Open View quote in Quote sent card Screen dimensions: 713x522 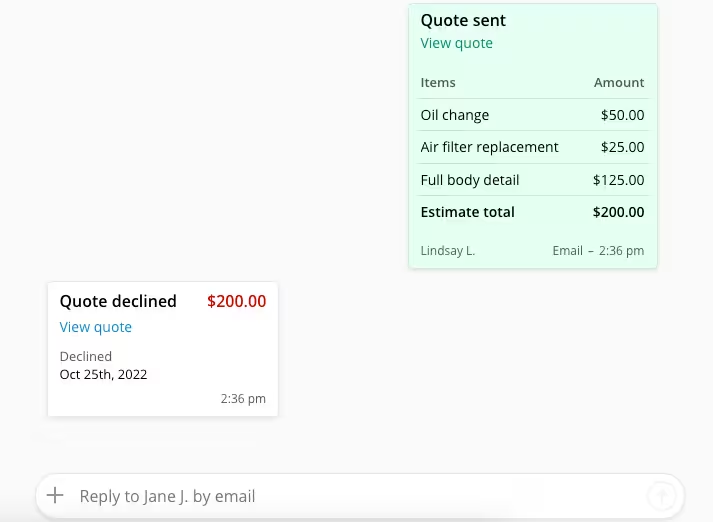[456, 43]
